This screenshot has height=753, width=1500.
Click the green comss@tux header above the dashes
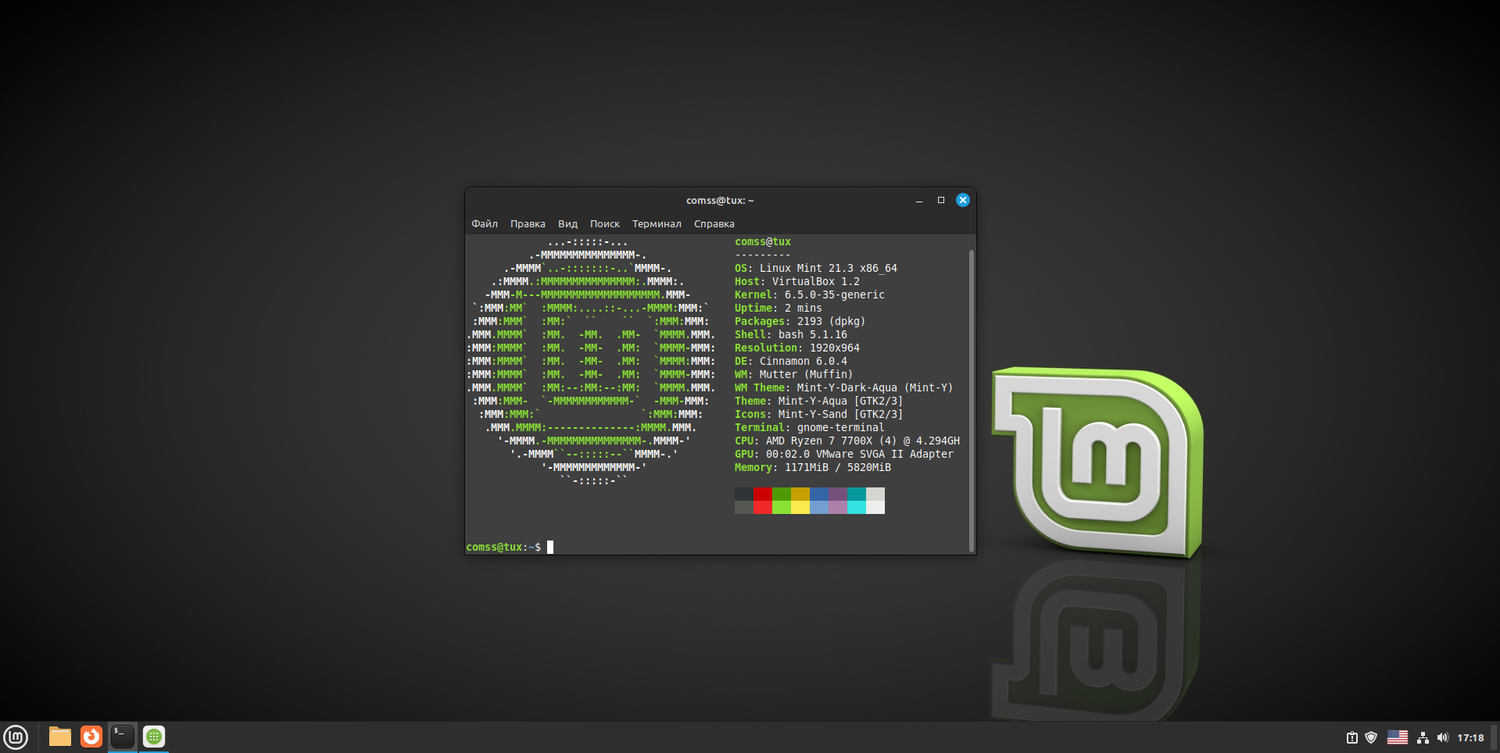[x=763, y=242]
